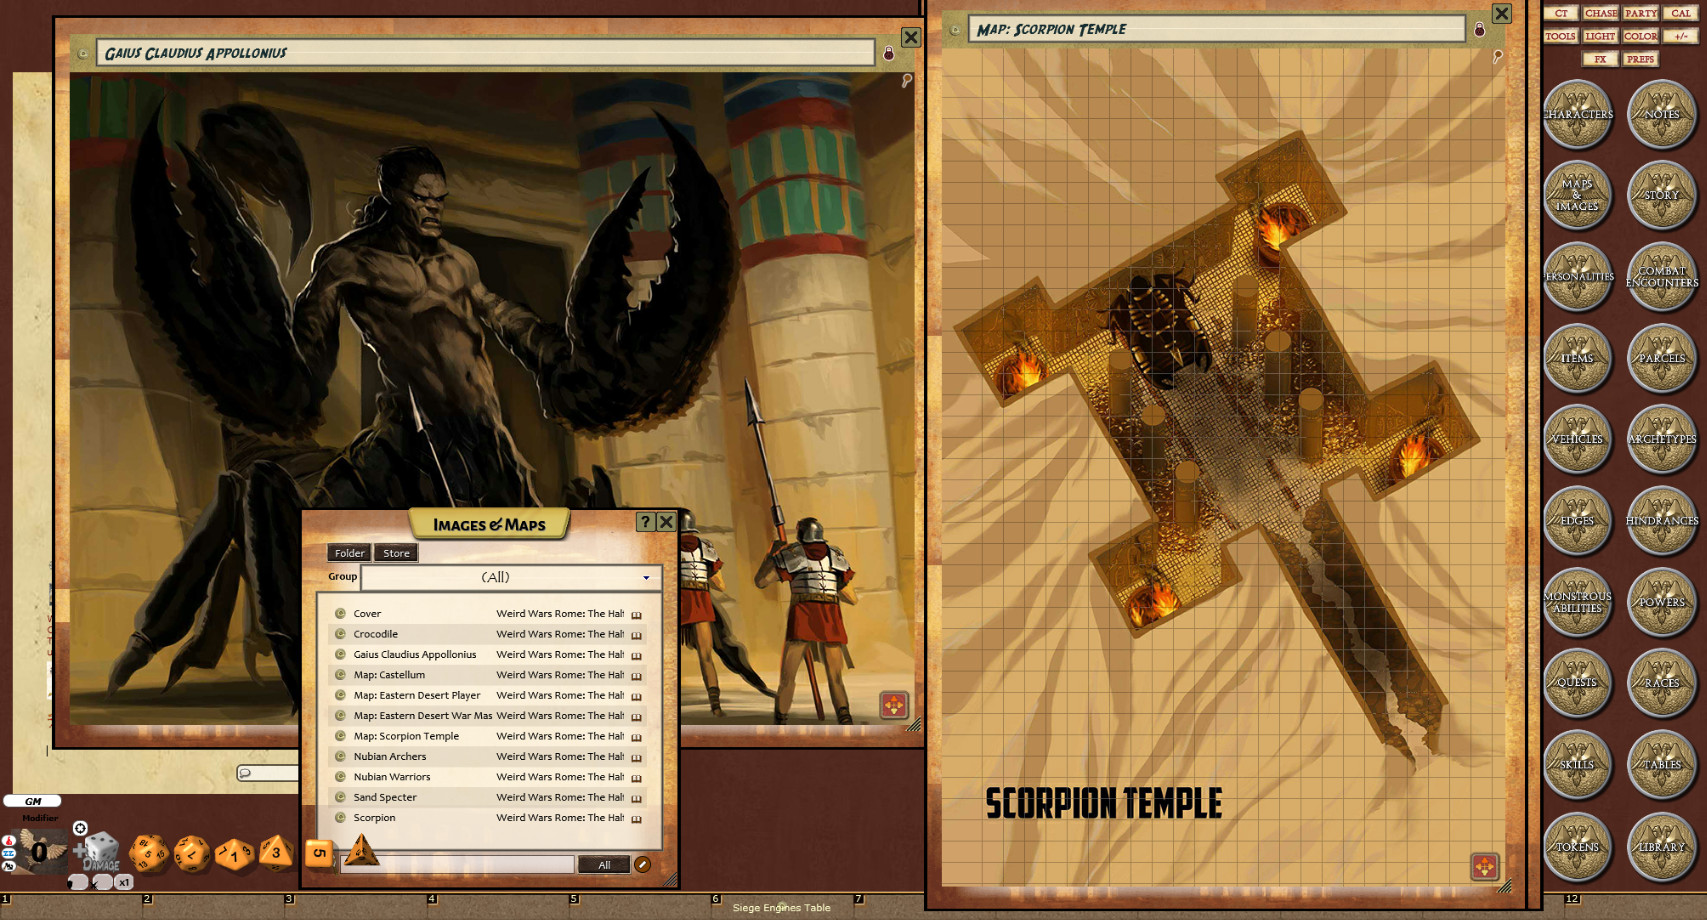Open the COLOR picker in the top-right controls
Image resolution: width=1707 pixels, height=920 pixels.
1640,36
